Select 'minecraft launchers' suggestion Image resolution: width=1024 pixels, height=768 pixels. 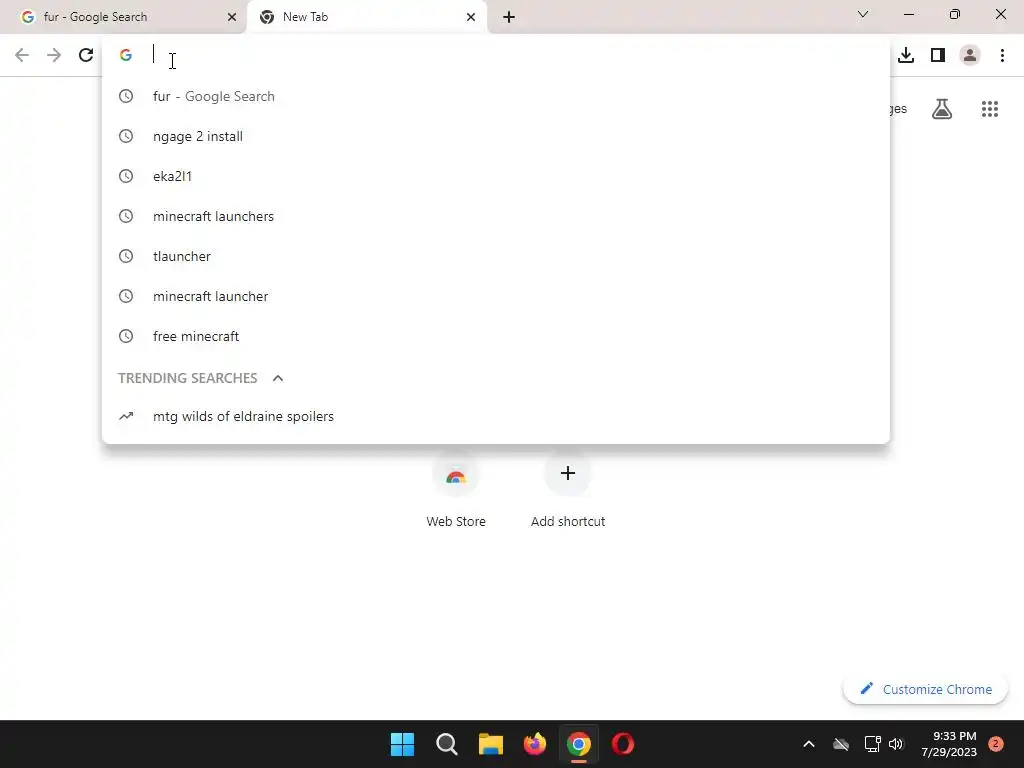click(x=496, y=216)
